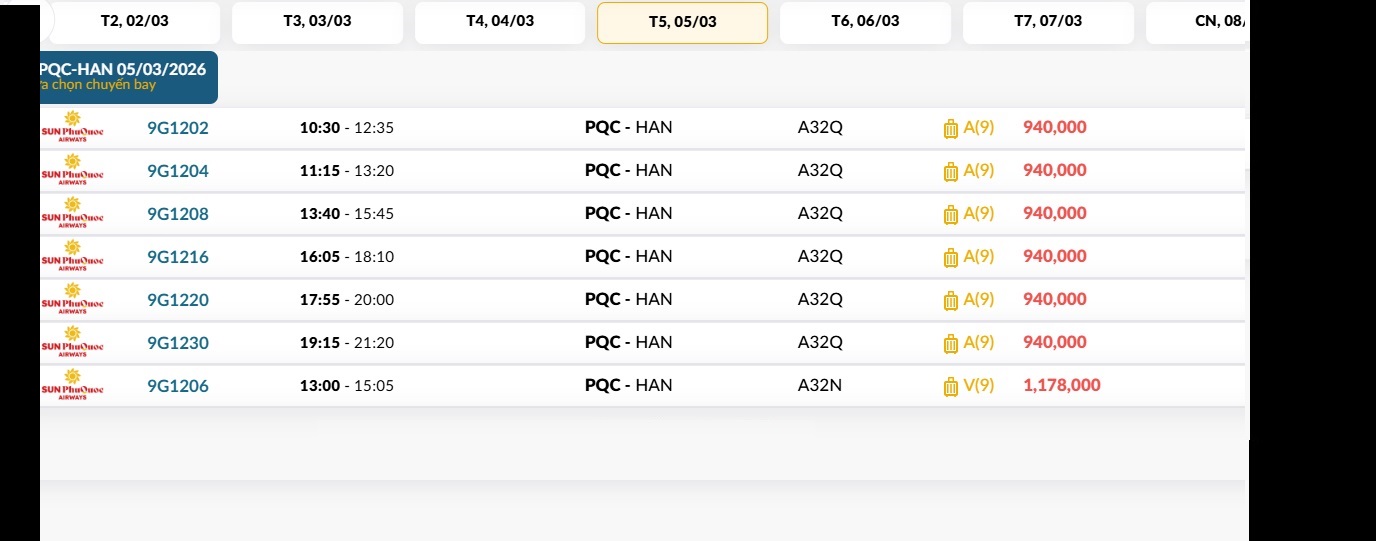Select the T3, 03/03 date tab
The width and height of the screenshot is (1376, 541).
[317, 22]
